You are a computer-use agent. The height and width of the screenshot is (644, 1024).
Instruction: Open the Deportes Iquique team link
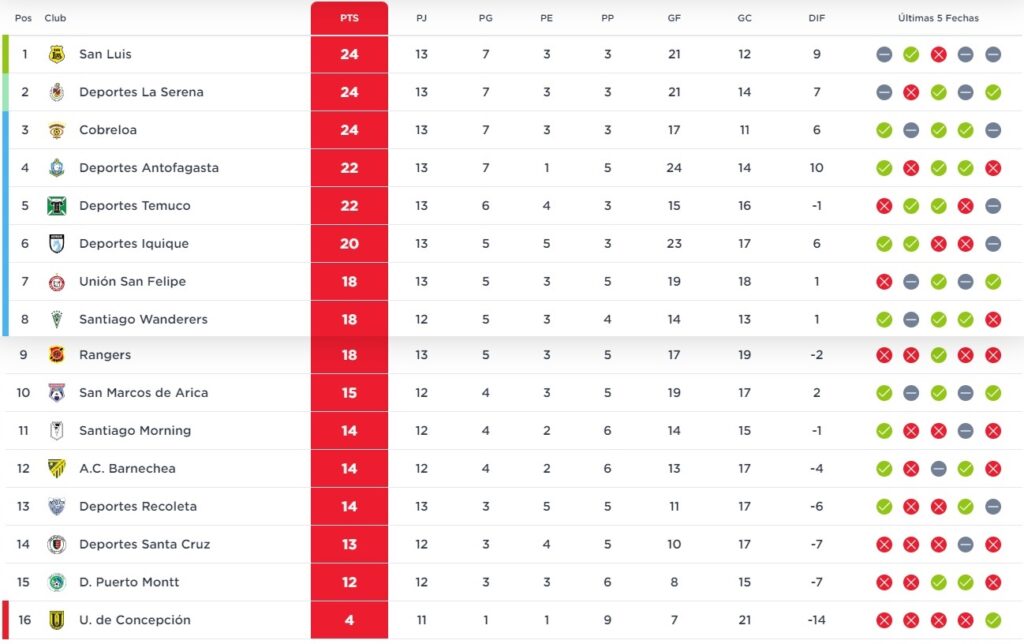pos(134,244)
